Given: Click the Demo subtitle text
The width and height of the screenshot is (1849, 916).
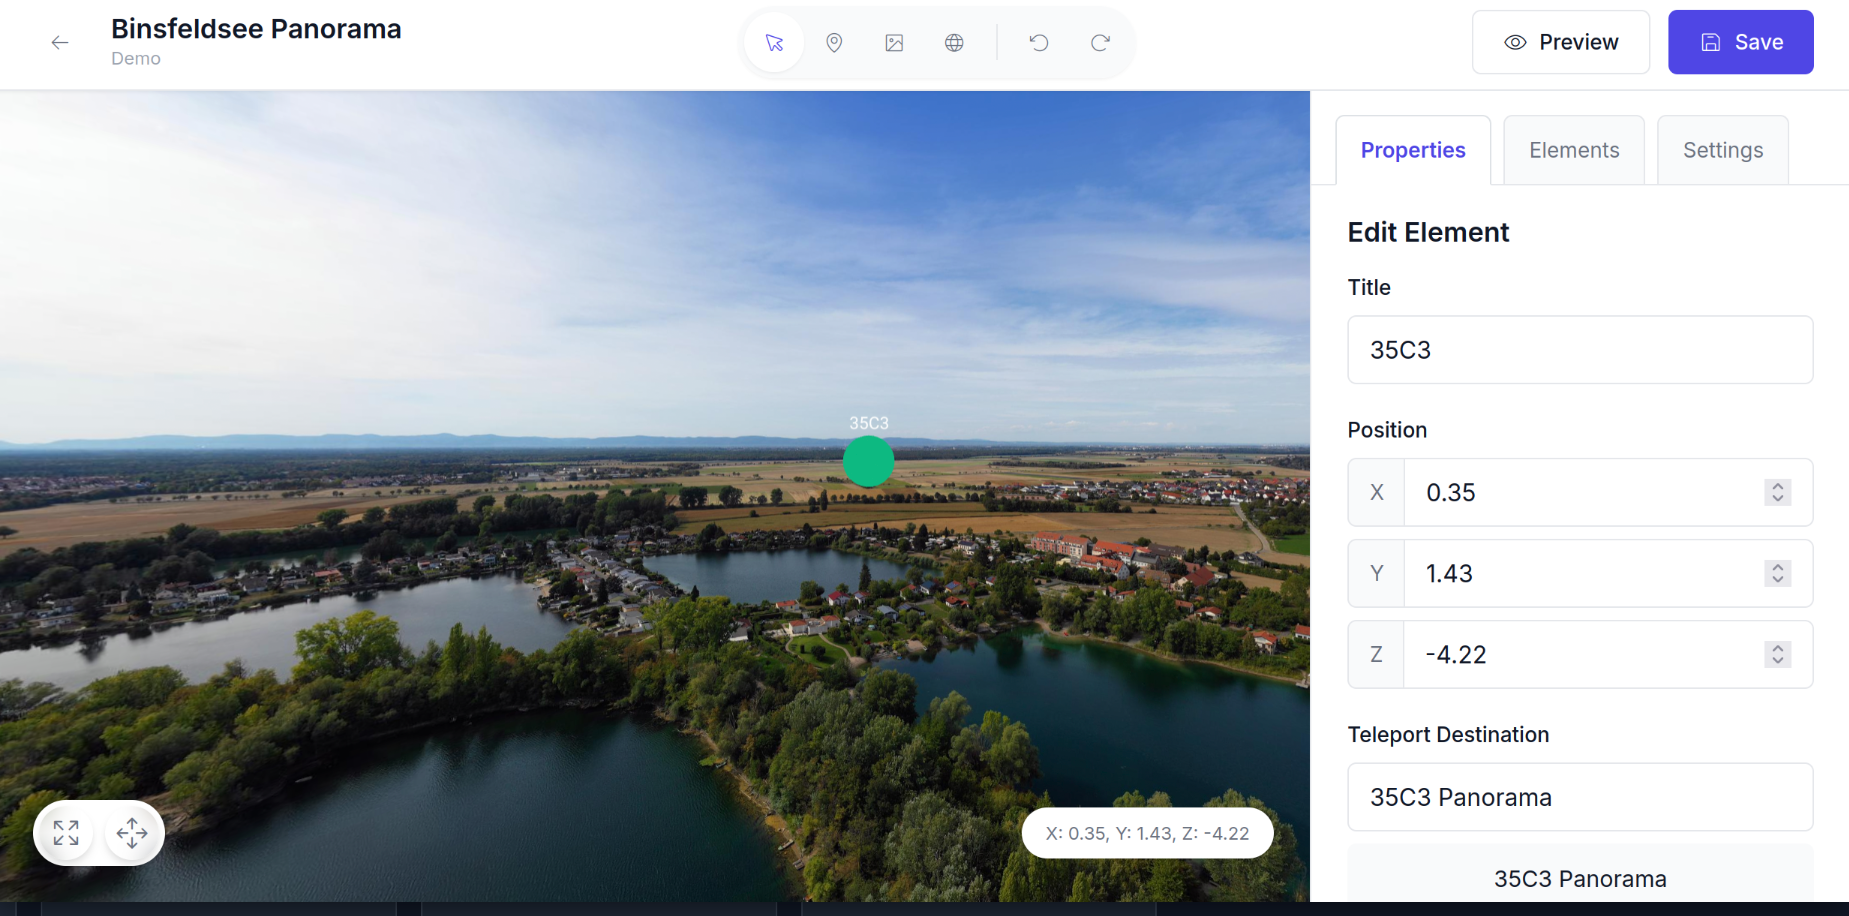Looking at the screenshot, I should (136, 59).
